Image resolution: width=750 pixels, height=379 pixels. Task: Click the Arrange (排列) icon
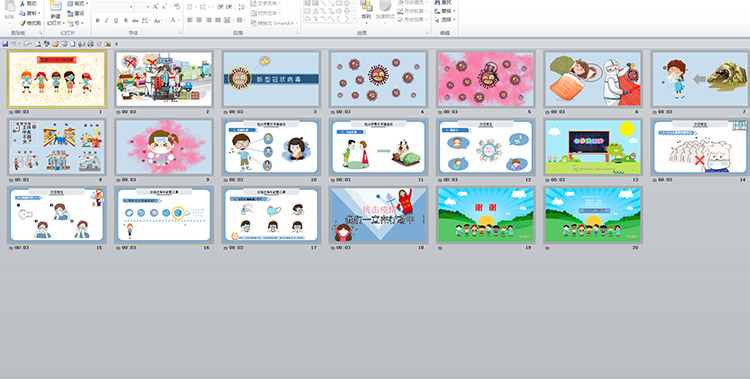click(x=366, y=11)
